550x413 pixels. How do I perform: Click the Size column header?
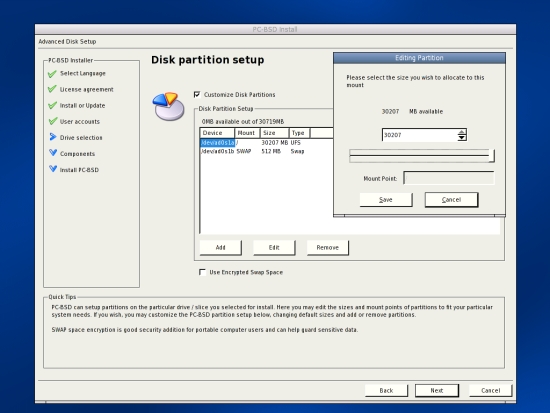274,133
